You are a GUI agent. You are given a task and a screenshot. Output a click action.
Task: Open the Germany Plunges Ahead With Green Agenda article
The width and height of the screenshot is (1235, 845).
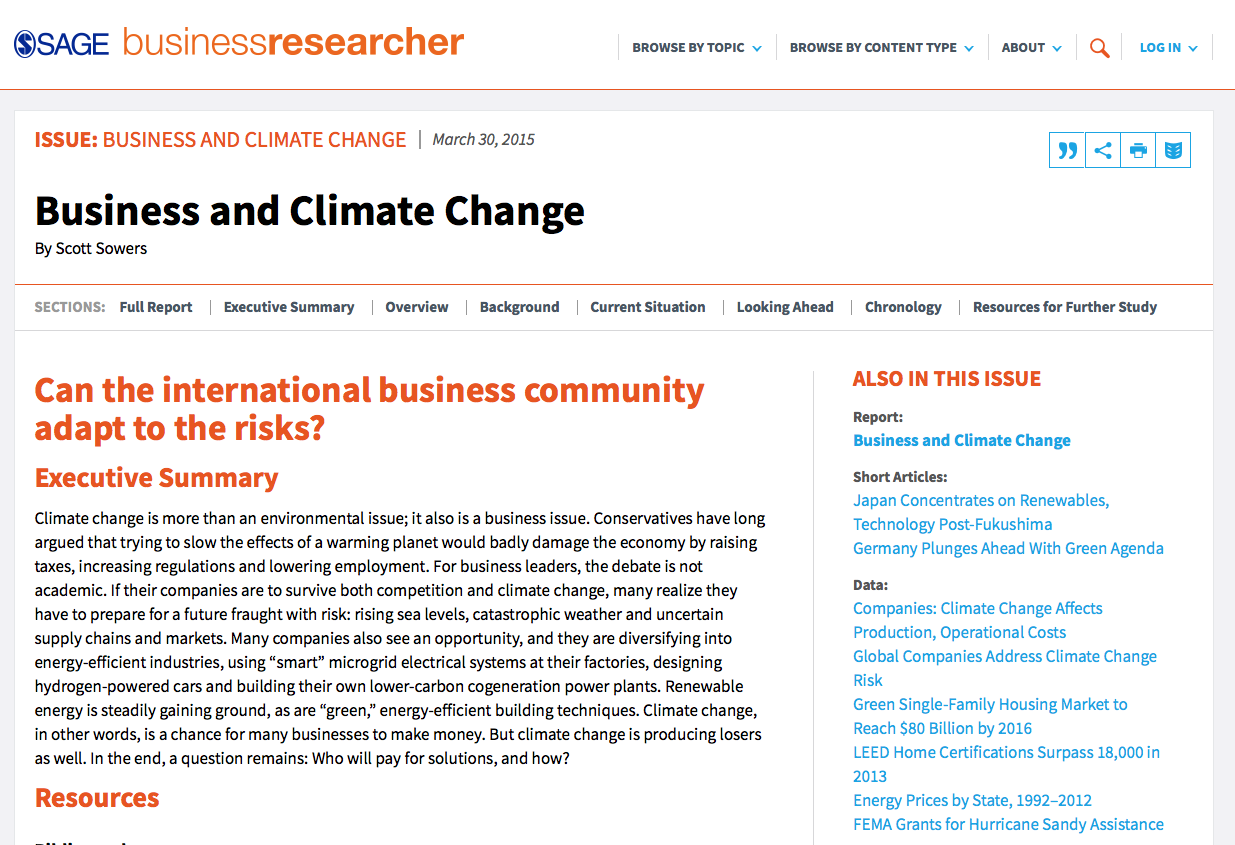1008,548
